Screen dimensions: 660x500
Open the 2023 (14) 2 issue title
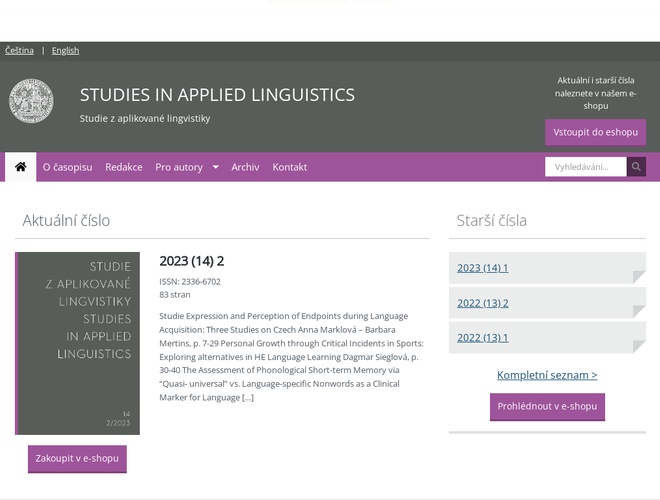tap(191, 261)
